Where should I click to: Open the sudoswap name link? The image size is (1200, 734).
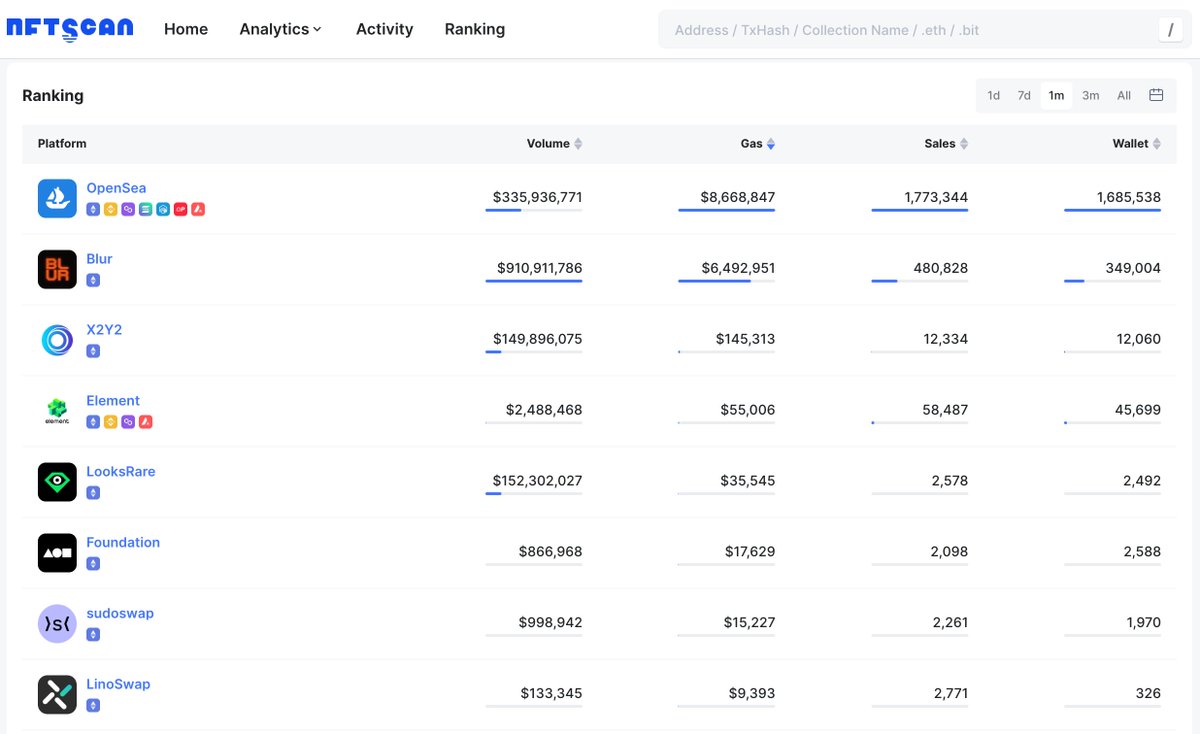tap(120, 614)
